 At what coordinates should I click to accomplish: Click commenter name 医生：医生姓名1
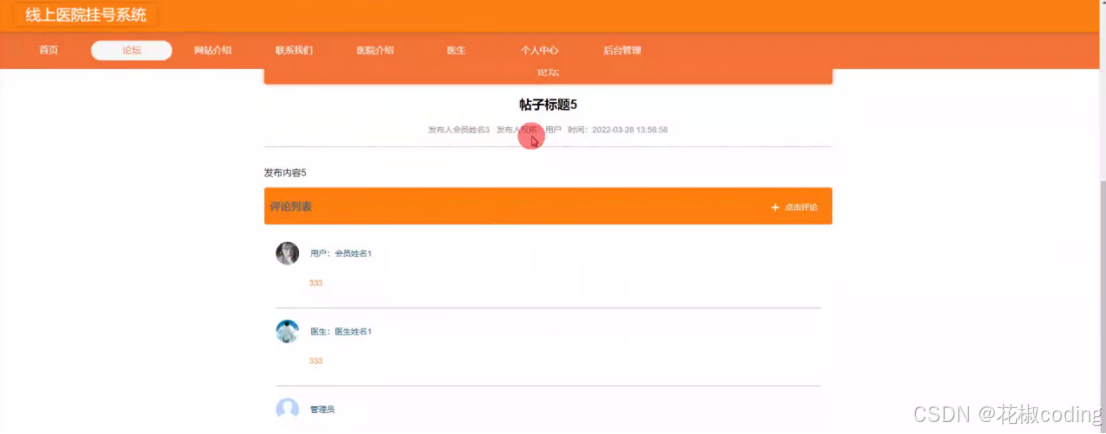[341, 331]
